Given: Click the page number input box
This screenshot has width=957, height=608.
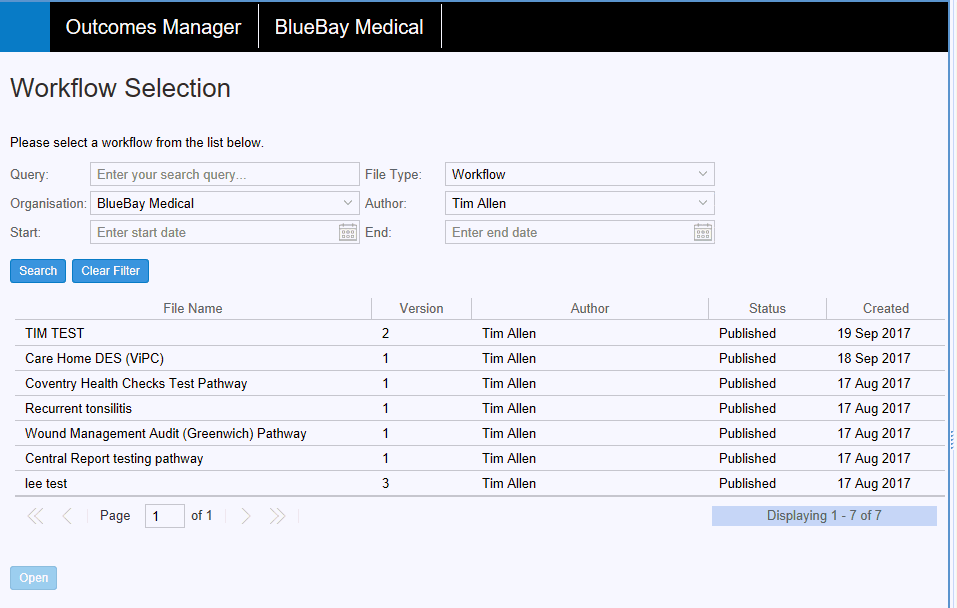Looking at the screenshot, I should click(165, 516).
